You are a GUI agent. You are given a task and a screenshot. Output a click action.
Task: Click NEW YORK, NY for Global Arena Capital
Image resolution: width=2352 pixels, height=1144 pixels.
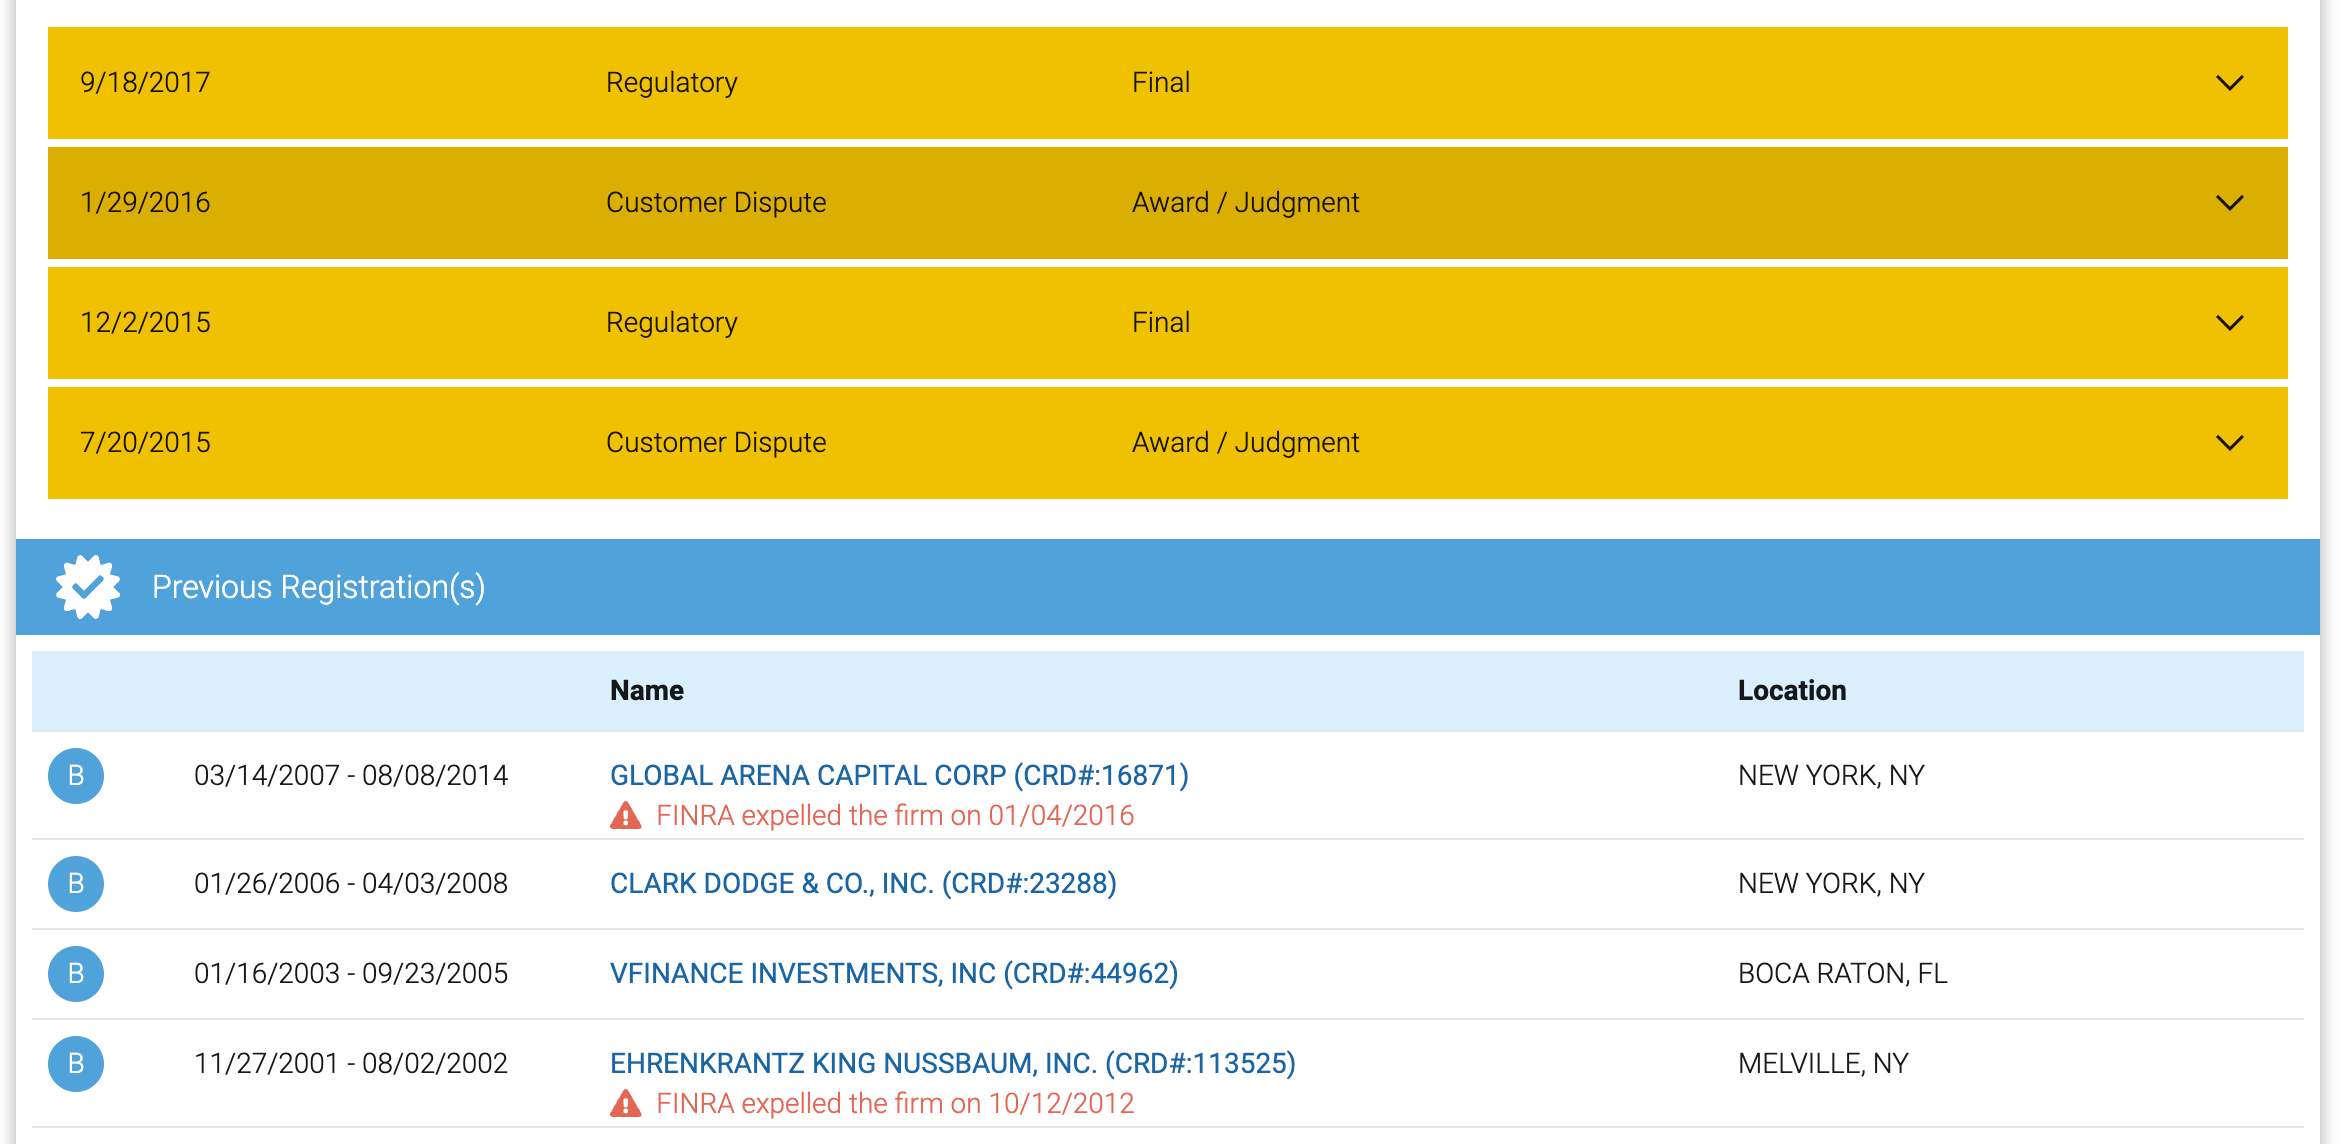click(x=1831, y=776)
